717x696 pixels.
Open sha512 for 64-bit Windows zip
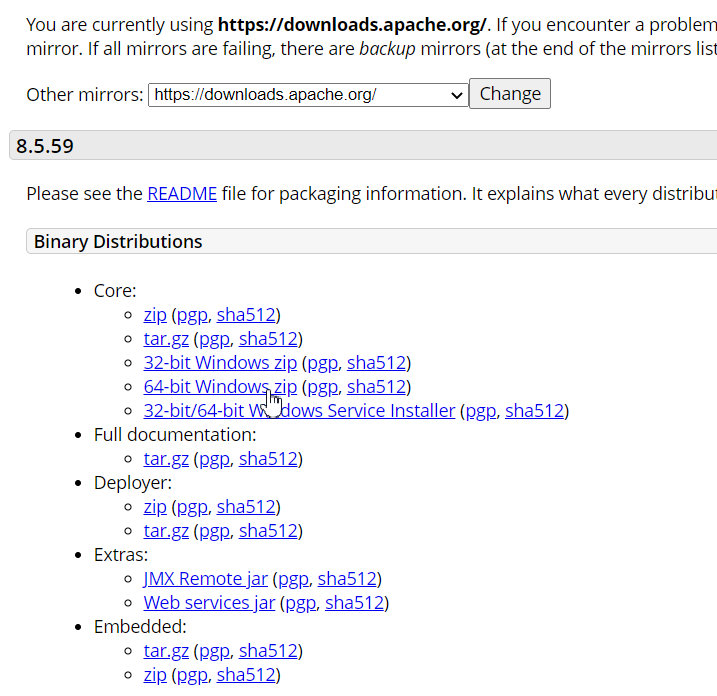click(x=376, y=387)
